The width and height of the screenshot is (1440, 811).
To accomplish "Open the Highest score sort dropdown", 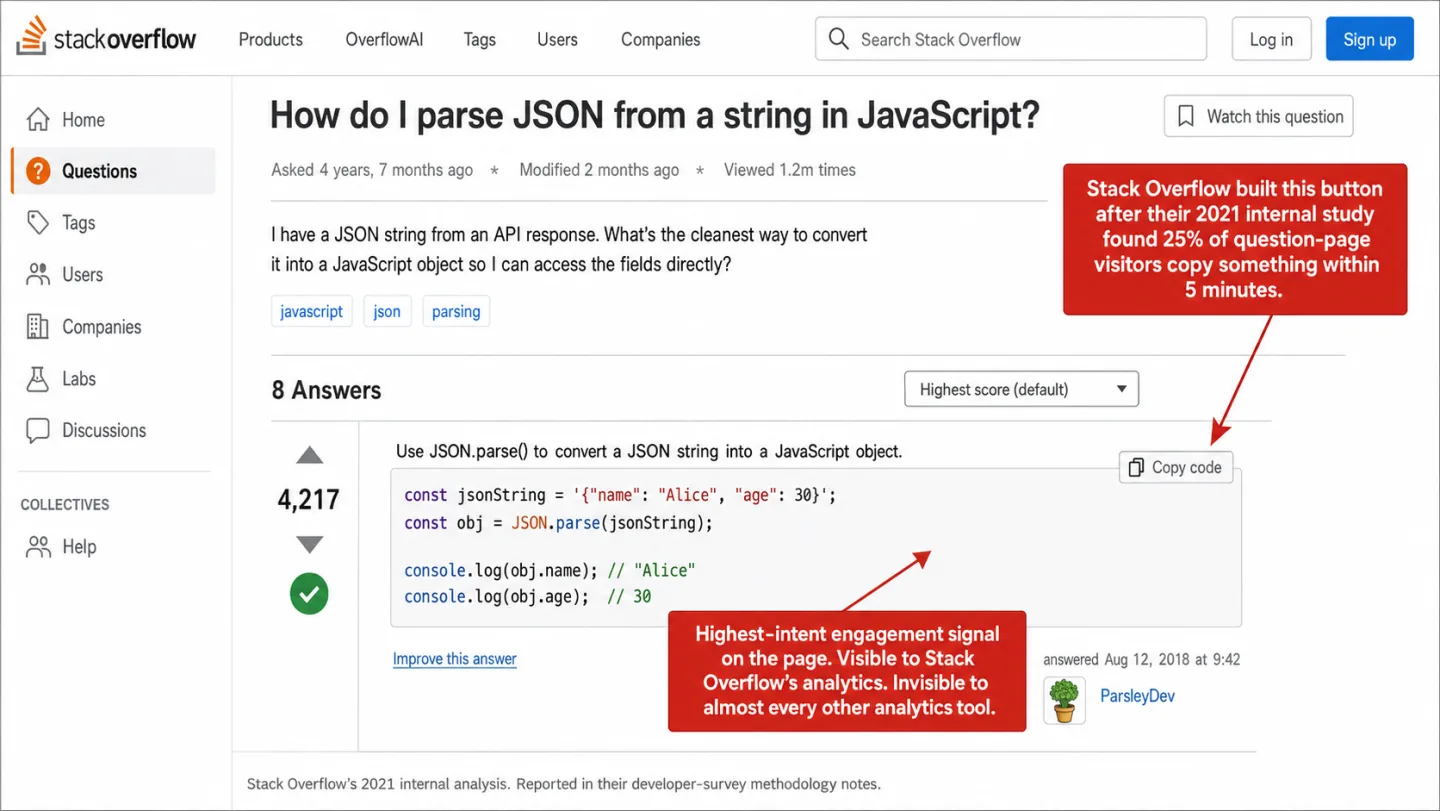I will click(1021, 389).
